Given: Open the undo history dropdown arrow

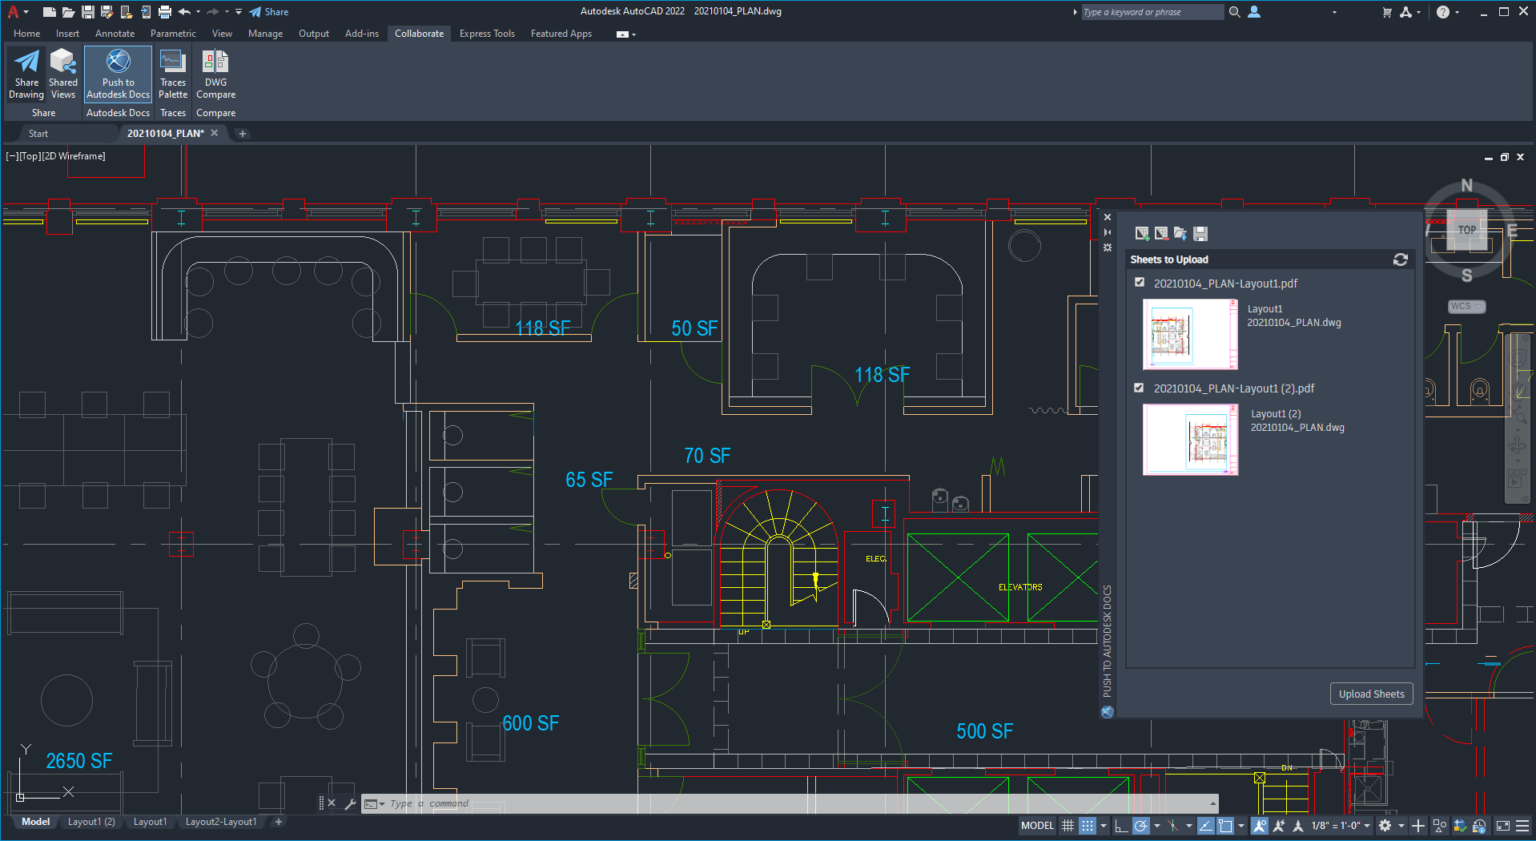Looking at the screenshot, I should pyautogui.click(x=198, y=11).
